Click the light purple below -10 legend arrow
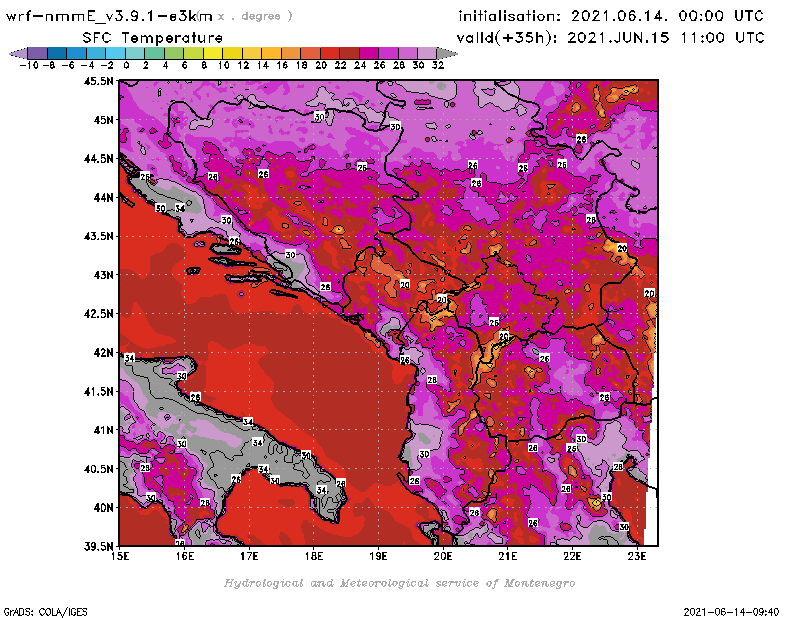The width and height of the screenshot is (800, 618). coord(18,53)
